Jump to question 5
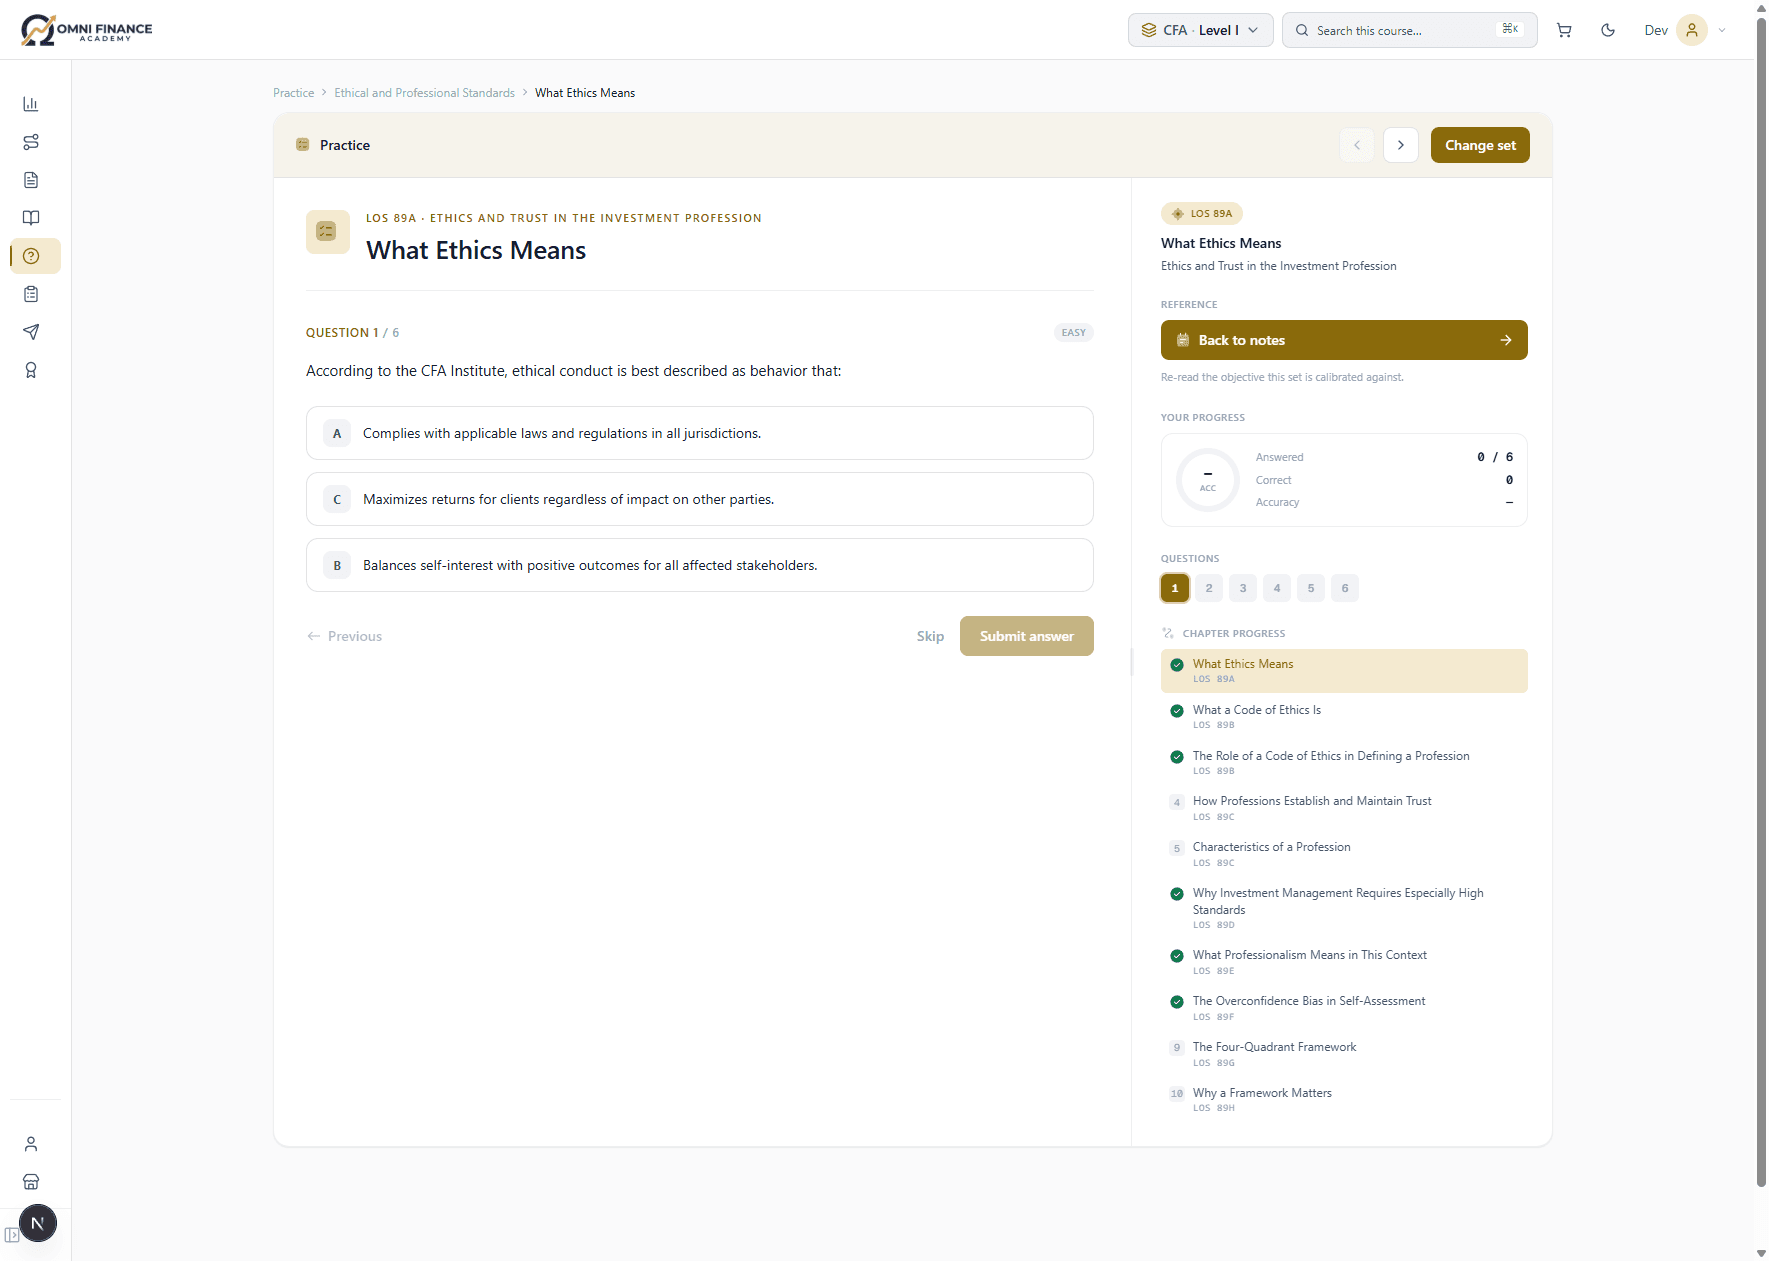Screen dimensions: 1769x1261 (x=1311, y=588)
